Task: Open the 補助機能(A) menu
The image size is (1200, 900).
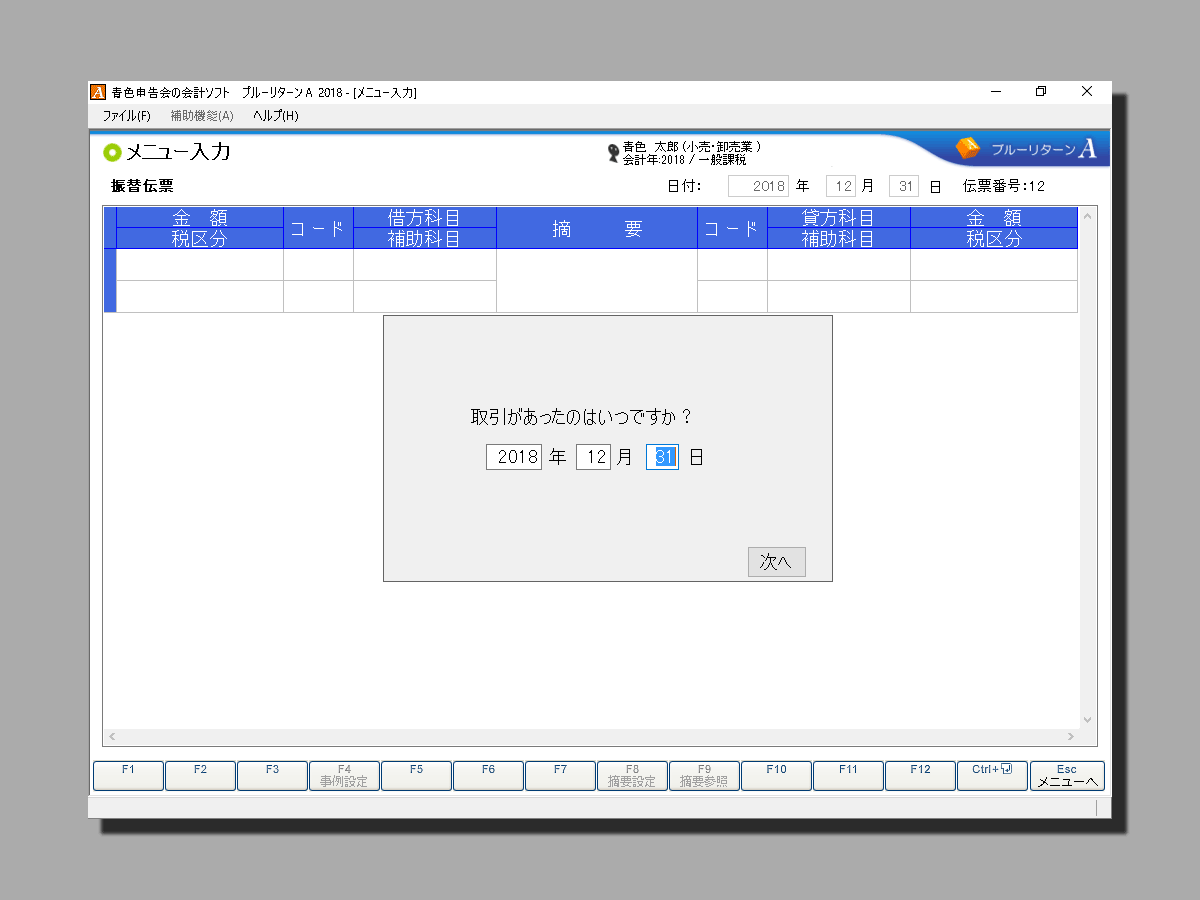Action: click(x=201, y=116)
